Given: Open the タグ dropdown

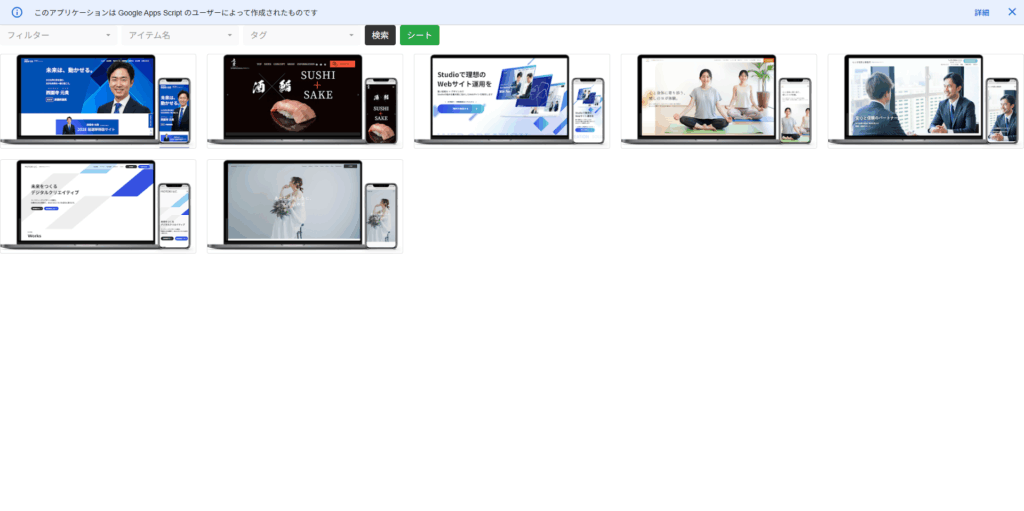Looking at the screenshot, I should (x=302, y=35).
